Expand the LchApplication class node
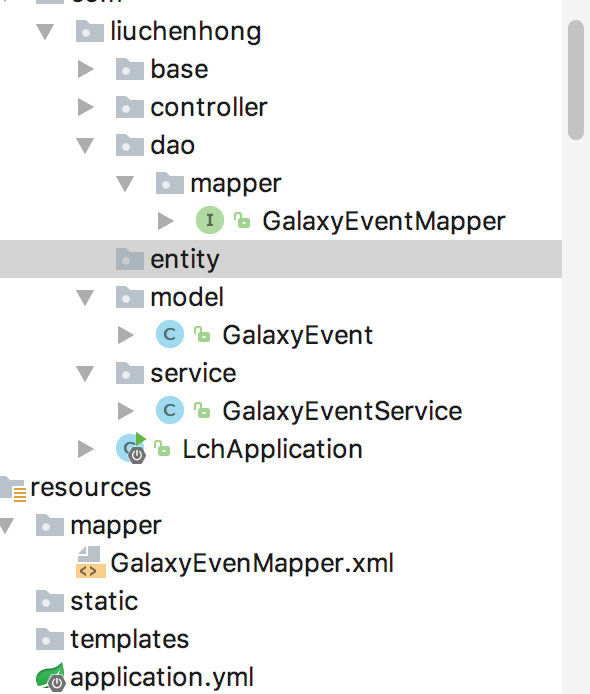Viewport: 590px width, 694px height. tap(85, 449)
